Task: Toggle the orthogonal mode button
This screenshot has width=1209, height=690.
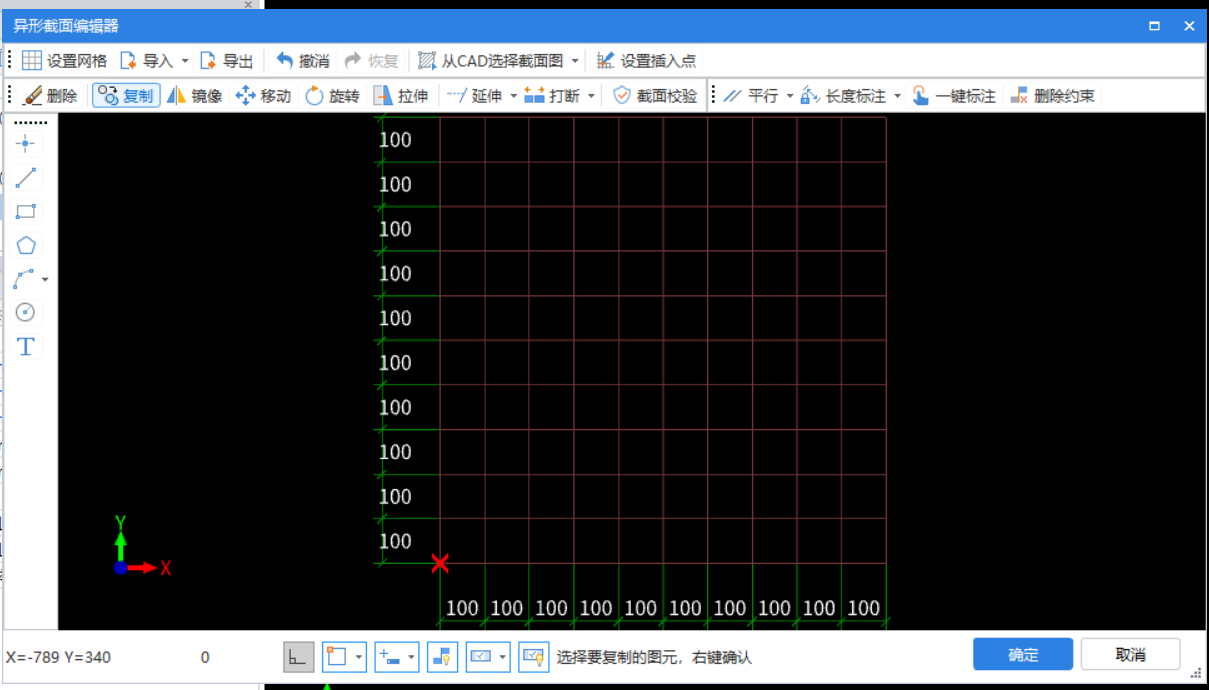Action: (x=299, y=657)
